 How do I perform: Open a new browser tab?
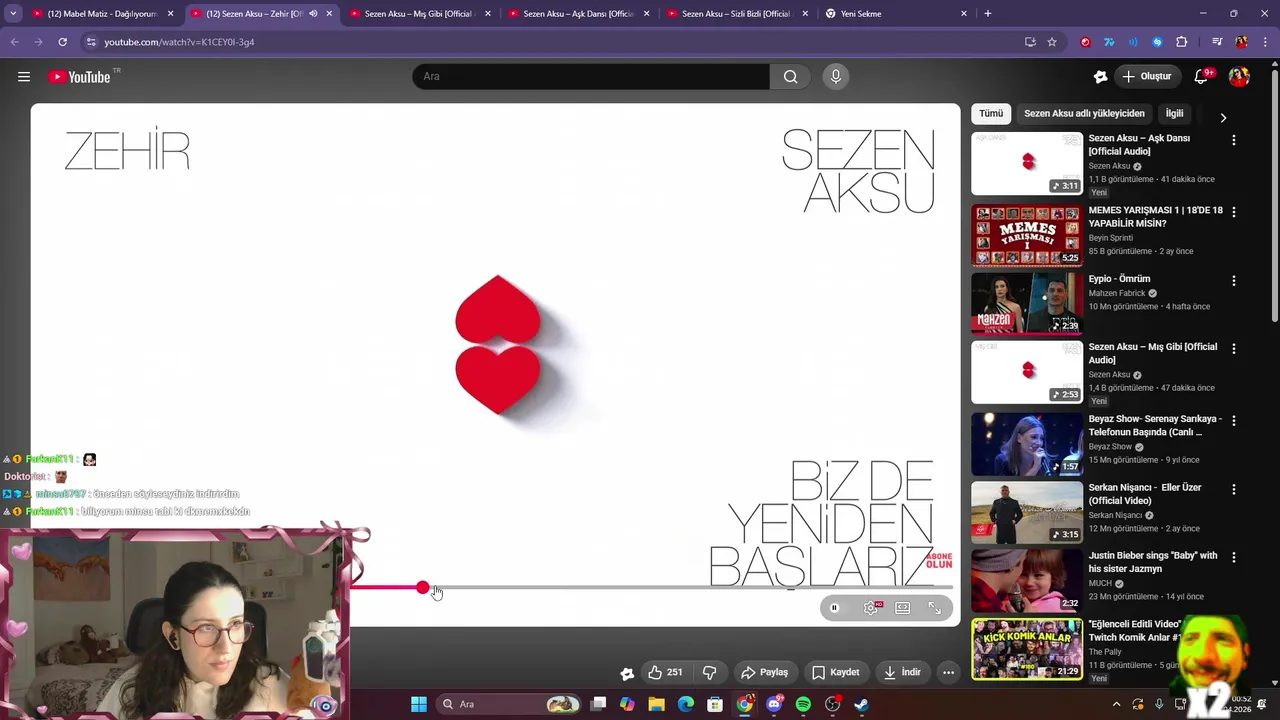988,14
